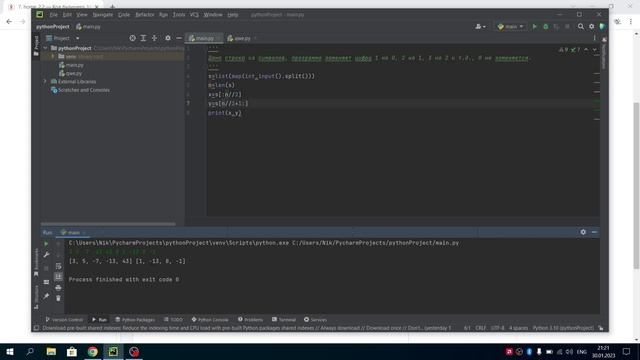Screen dimensions: 640x360
Task: Hide the Project tool window
Action: coord(179,38)
